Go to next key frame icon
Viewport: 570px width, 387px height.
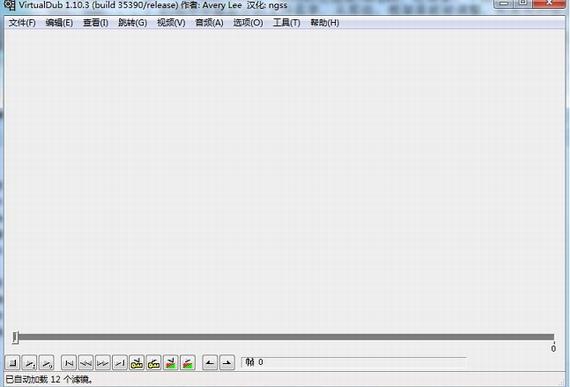(154, 363)
